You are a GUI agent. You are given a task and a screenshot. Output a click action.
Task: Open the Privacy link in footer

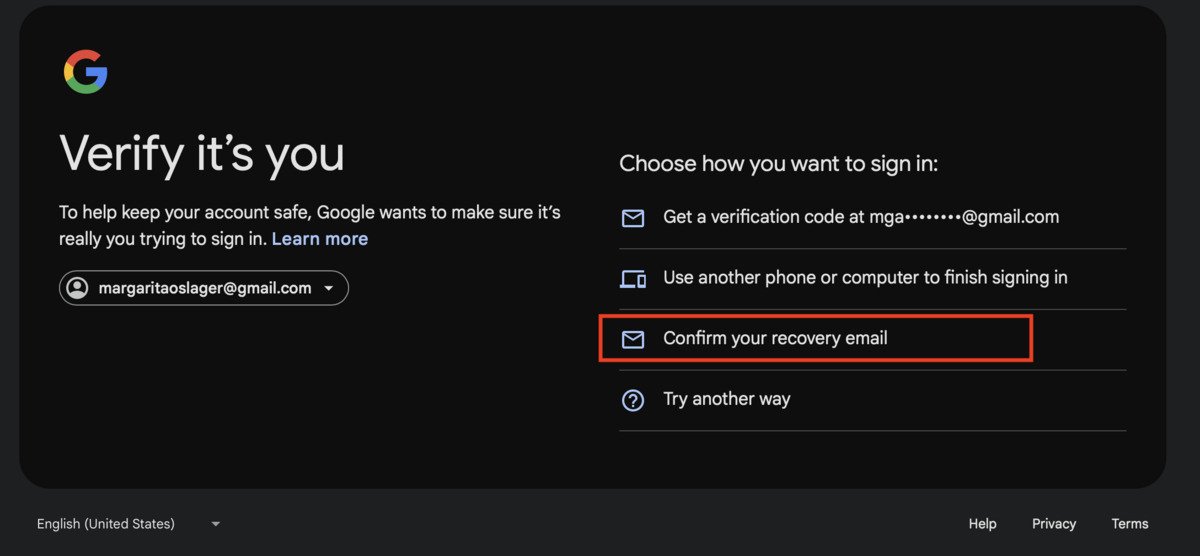[1054, 524]
